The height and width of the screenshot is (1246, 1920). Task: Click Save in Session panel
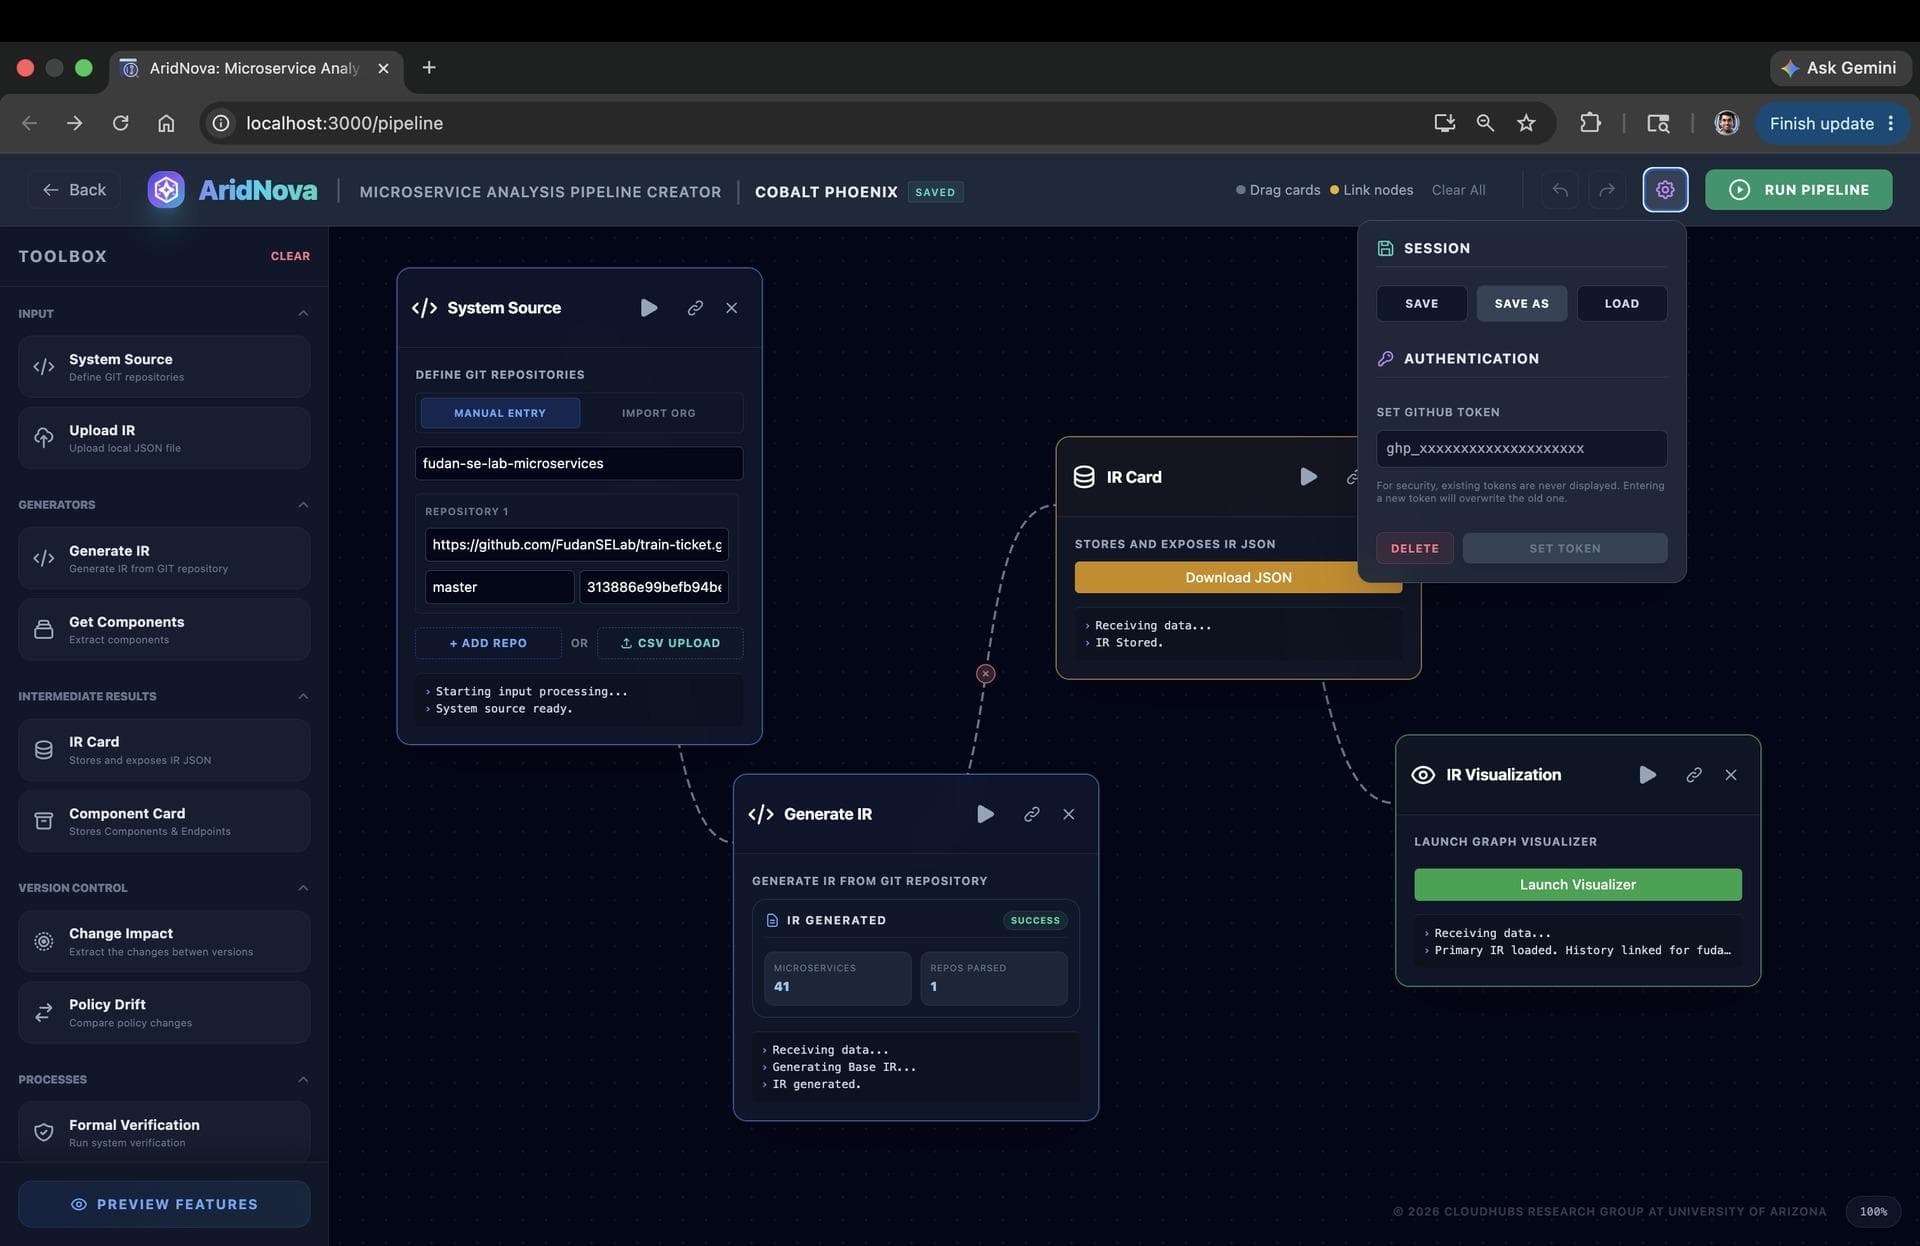1421,303
